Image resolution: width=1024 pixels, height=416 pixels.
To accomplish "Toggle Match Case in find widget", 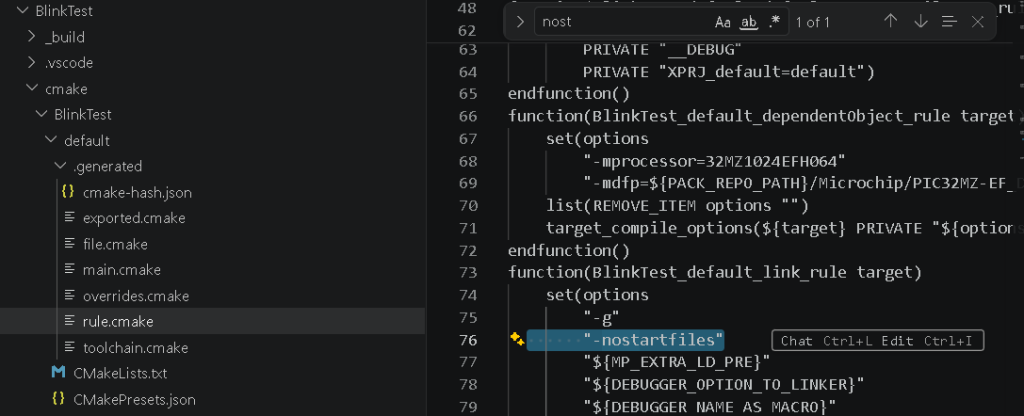I will pos(722,22).
